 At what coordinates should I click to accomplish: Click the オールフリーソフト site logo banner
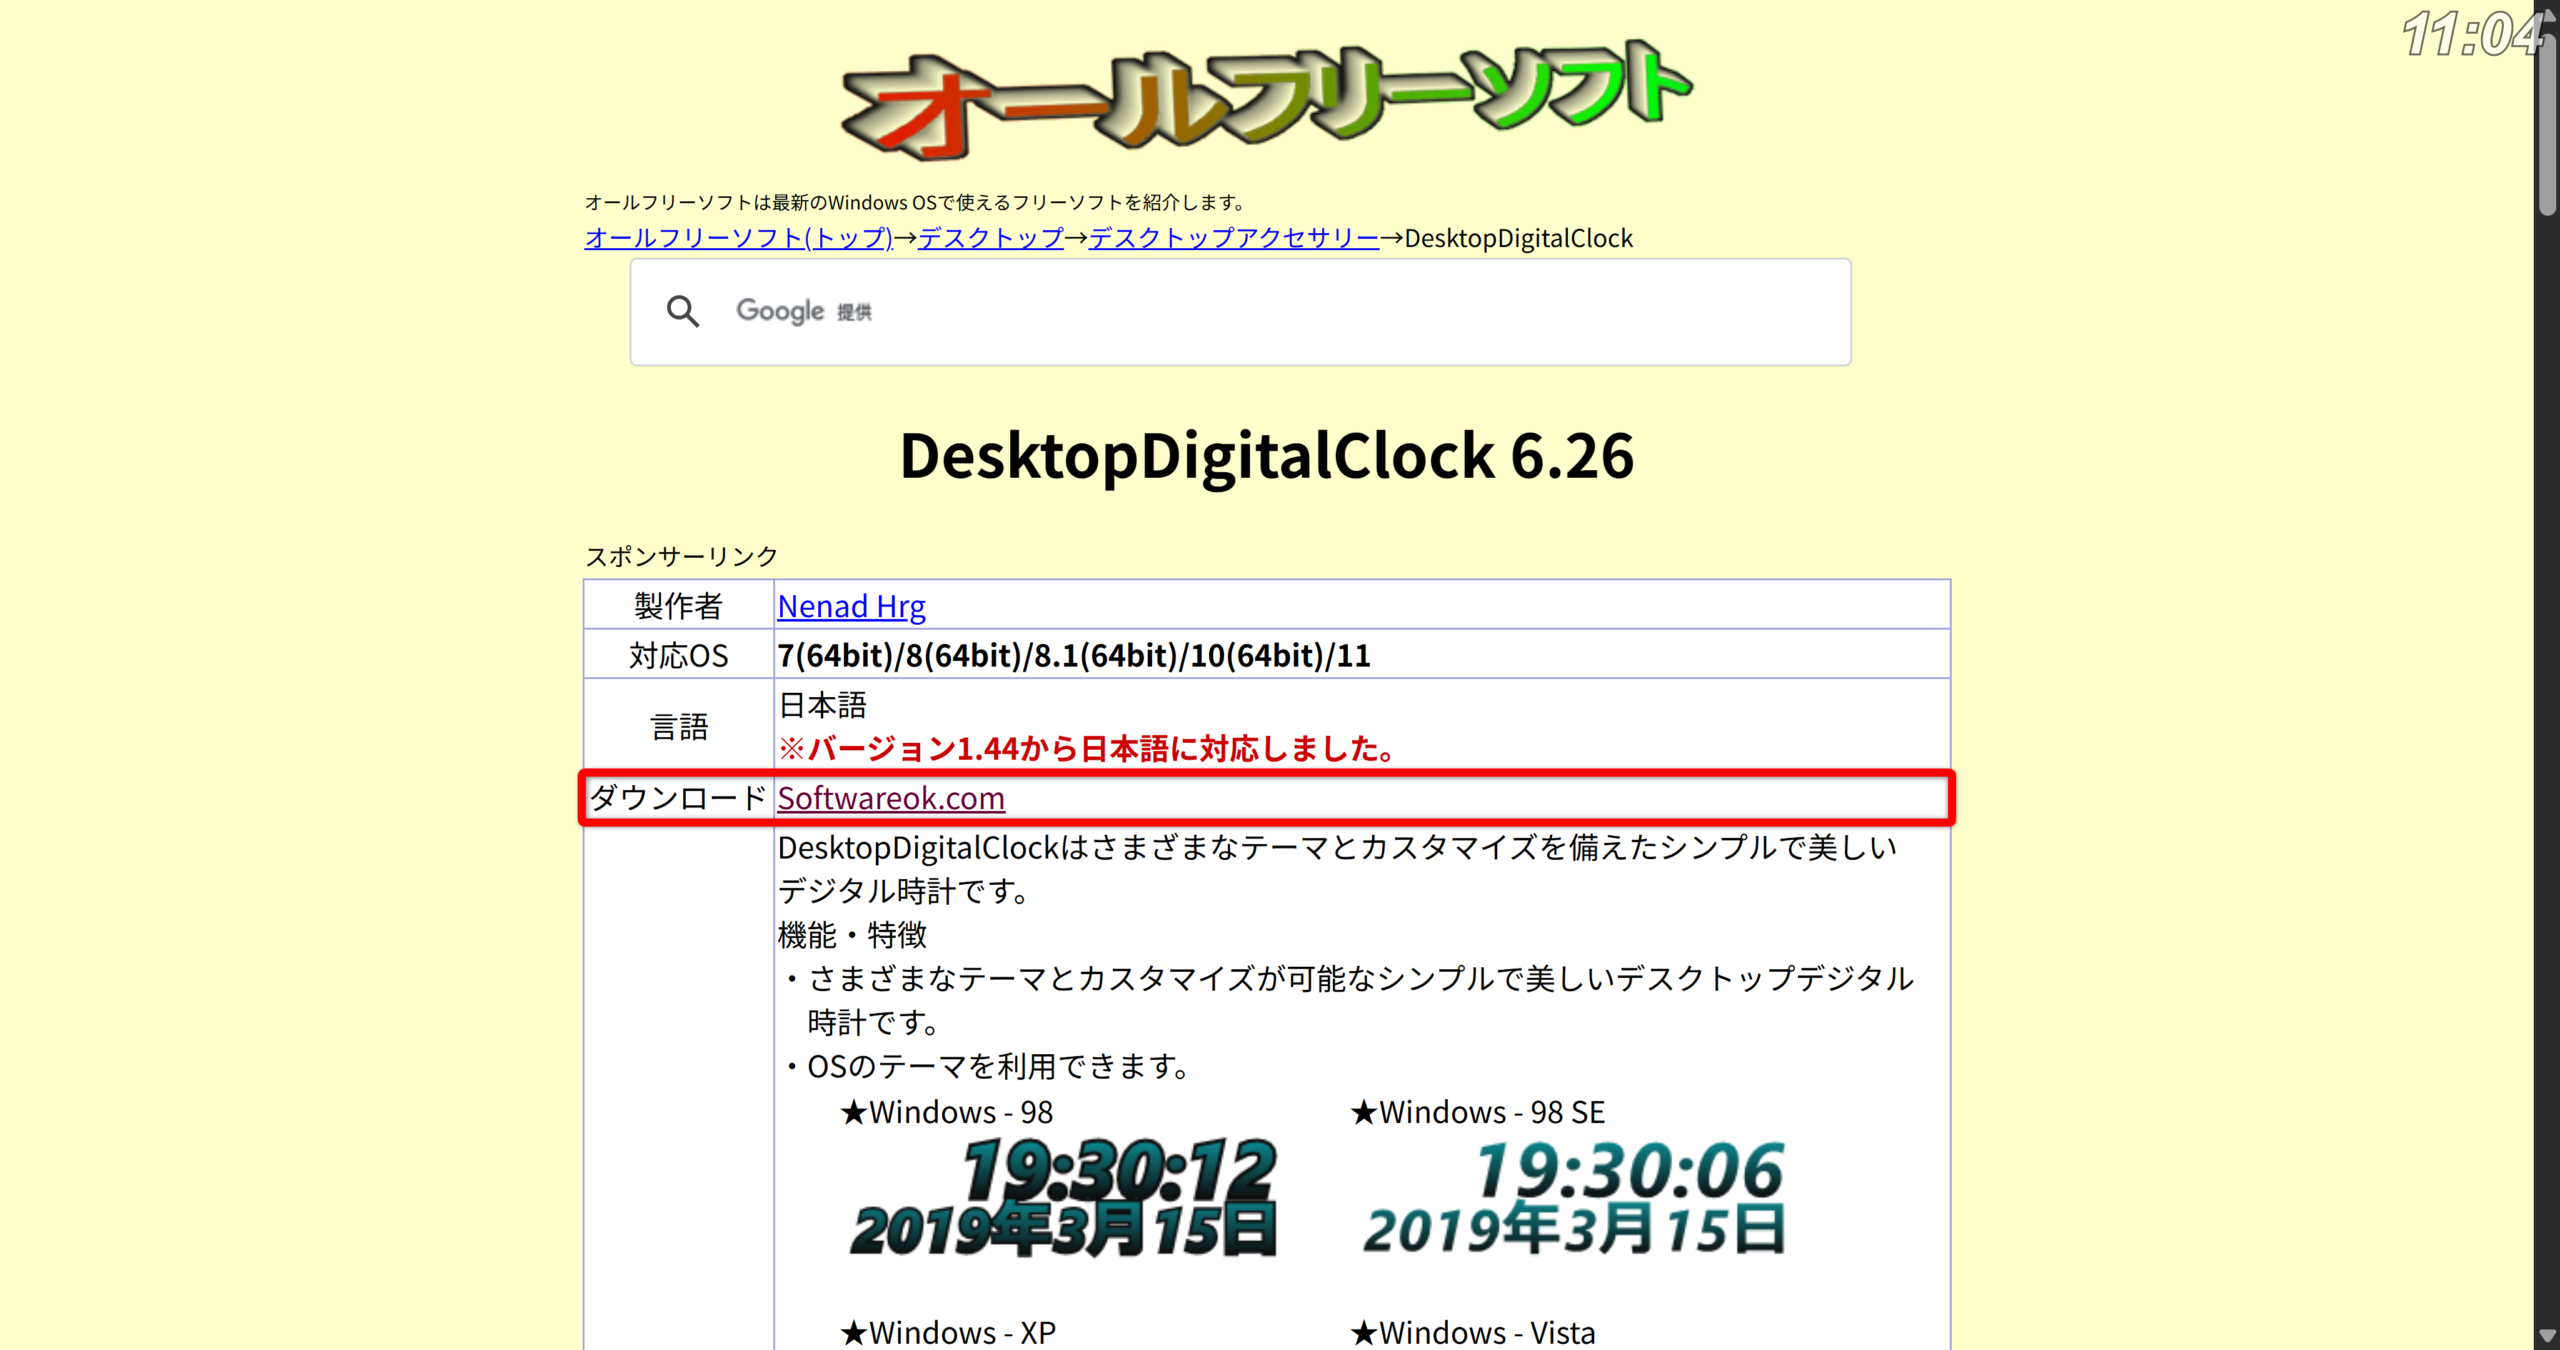(1266, 100)
